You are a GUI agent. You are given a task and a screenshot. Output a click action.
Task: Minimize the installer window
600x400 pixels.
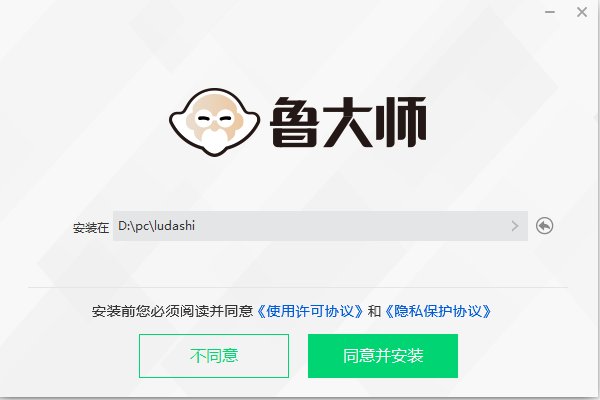[x=550, y=12]
